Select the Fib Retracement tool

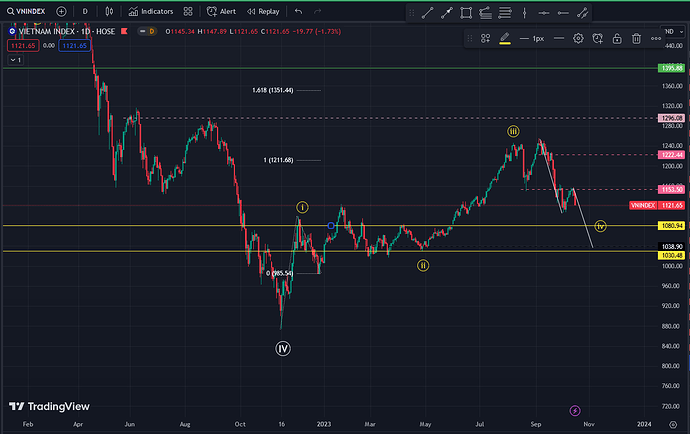click(x=505, y=13)
